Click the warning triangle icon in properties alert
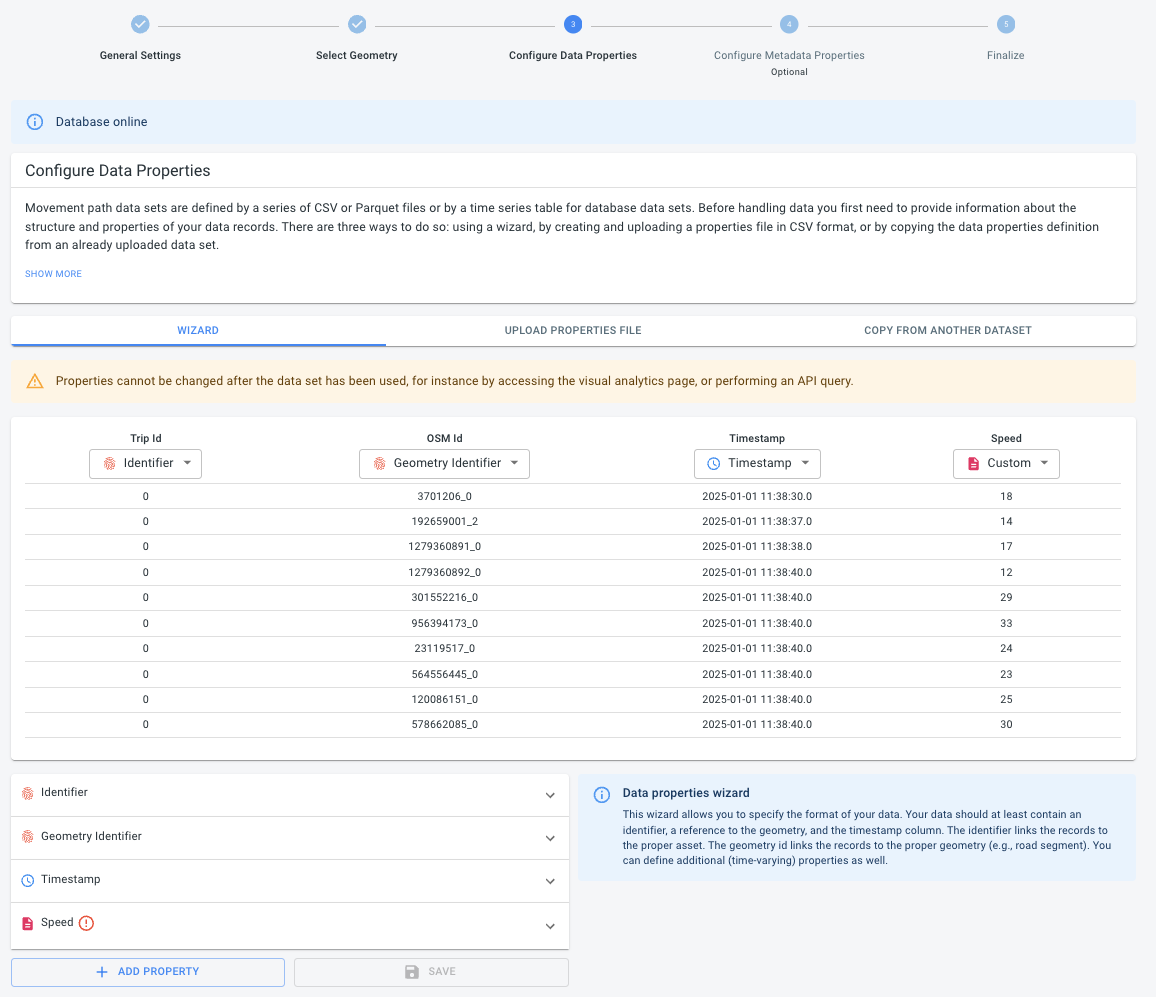This screenshot has height=997, width=1156. [35, 381]
